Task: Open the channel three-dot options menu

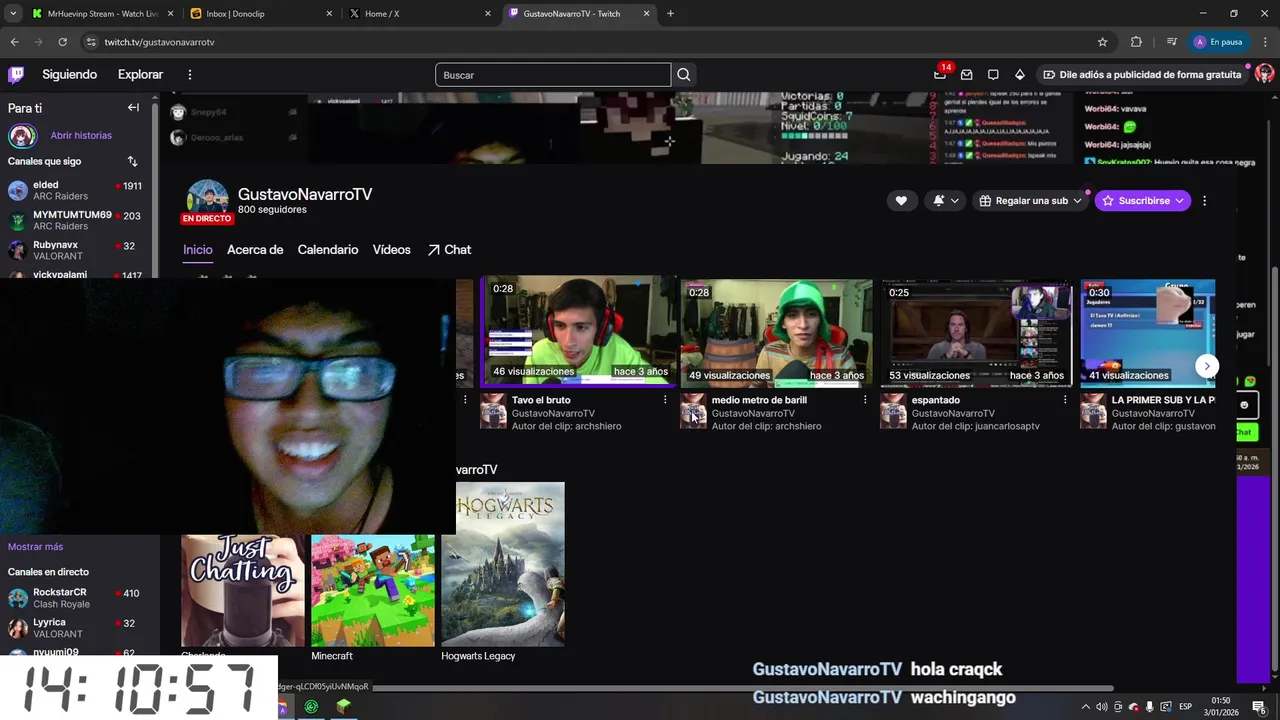Action: (1204, 201)
